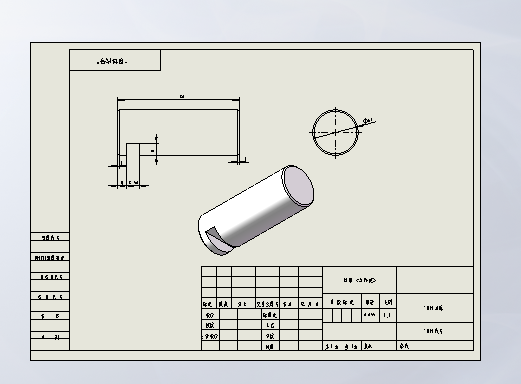The image size is (521, 384).
Task: Select the rectangular side view of the pin
Action: click(178, 132)
